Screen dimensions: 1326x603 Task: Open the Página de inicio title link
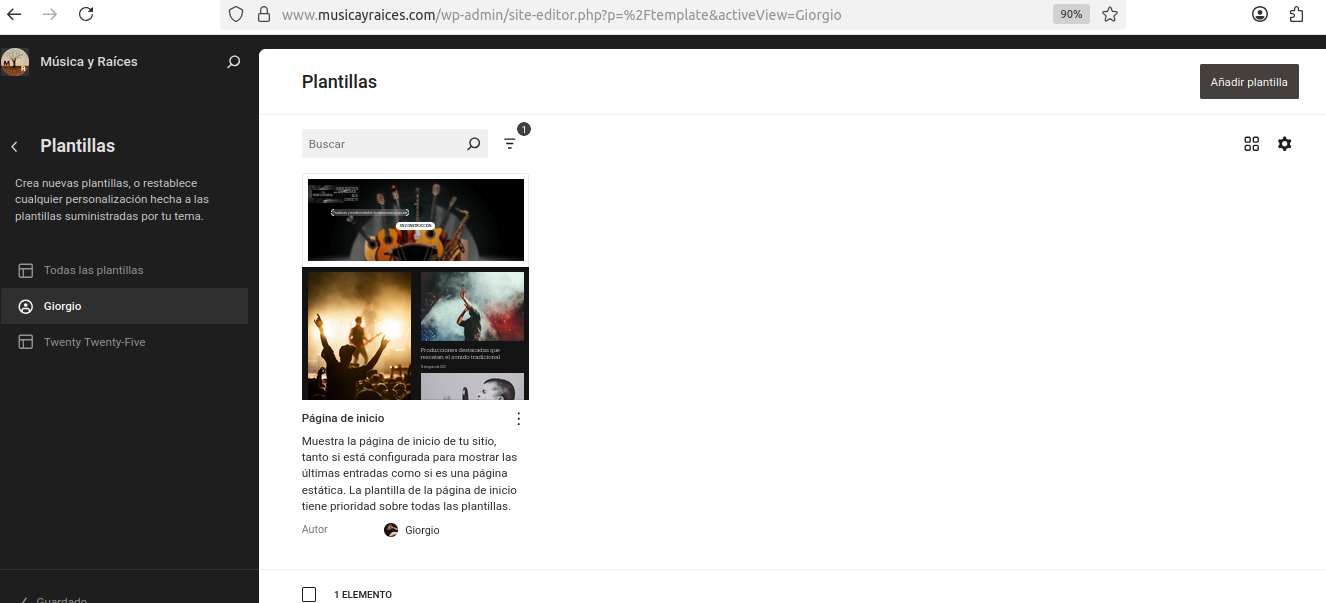(343, 418)
